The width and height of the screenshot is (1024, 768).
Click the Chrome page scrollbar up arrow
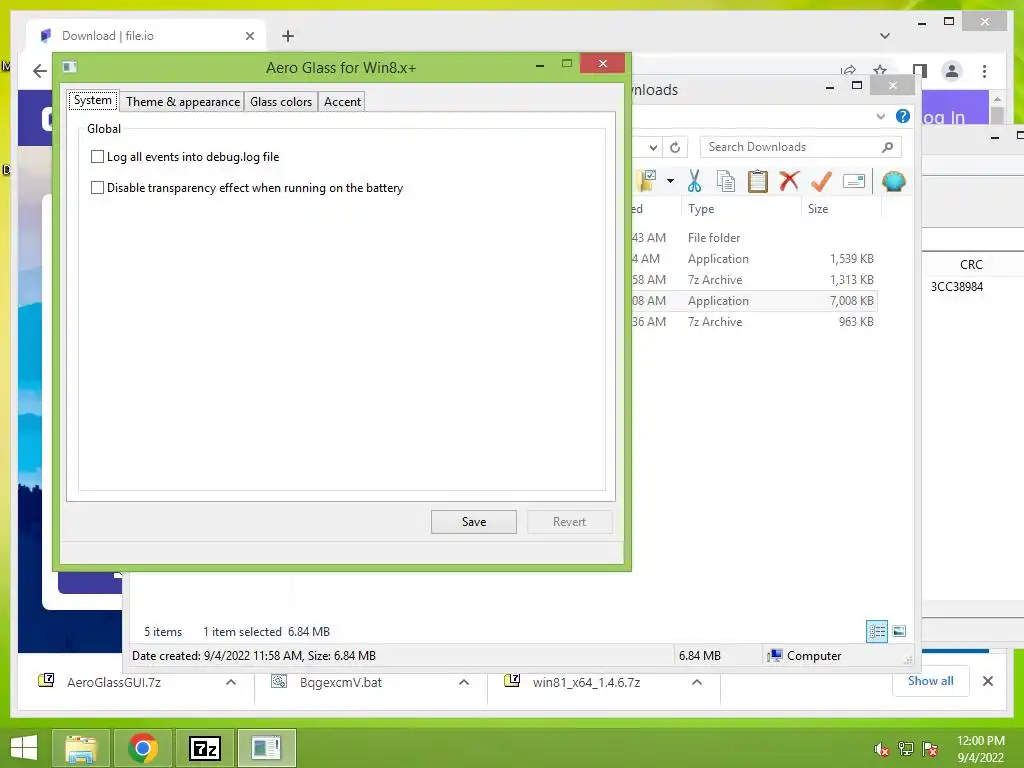pyautogui.click(x=997, y=99)
